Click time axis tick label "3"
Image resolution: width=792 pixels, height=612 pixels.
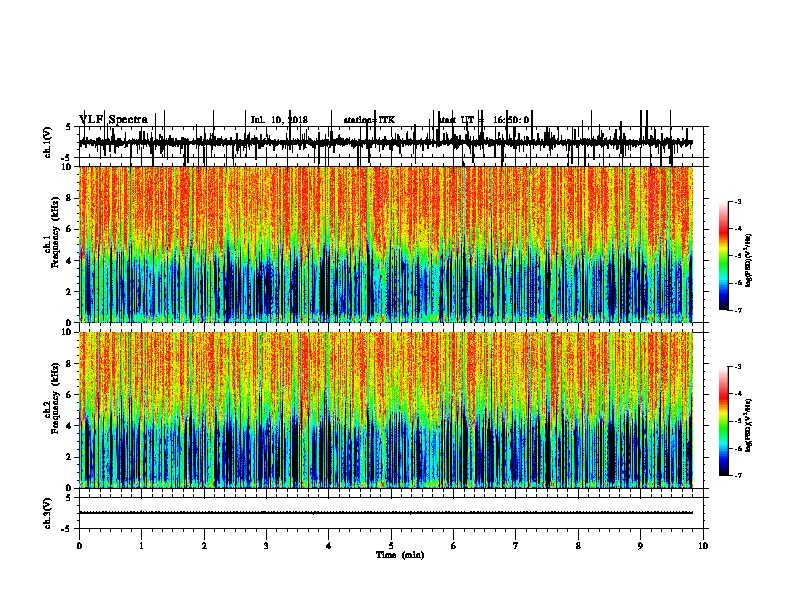266,546
